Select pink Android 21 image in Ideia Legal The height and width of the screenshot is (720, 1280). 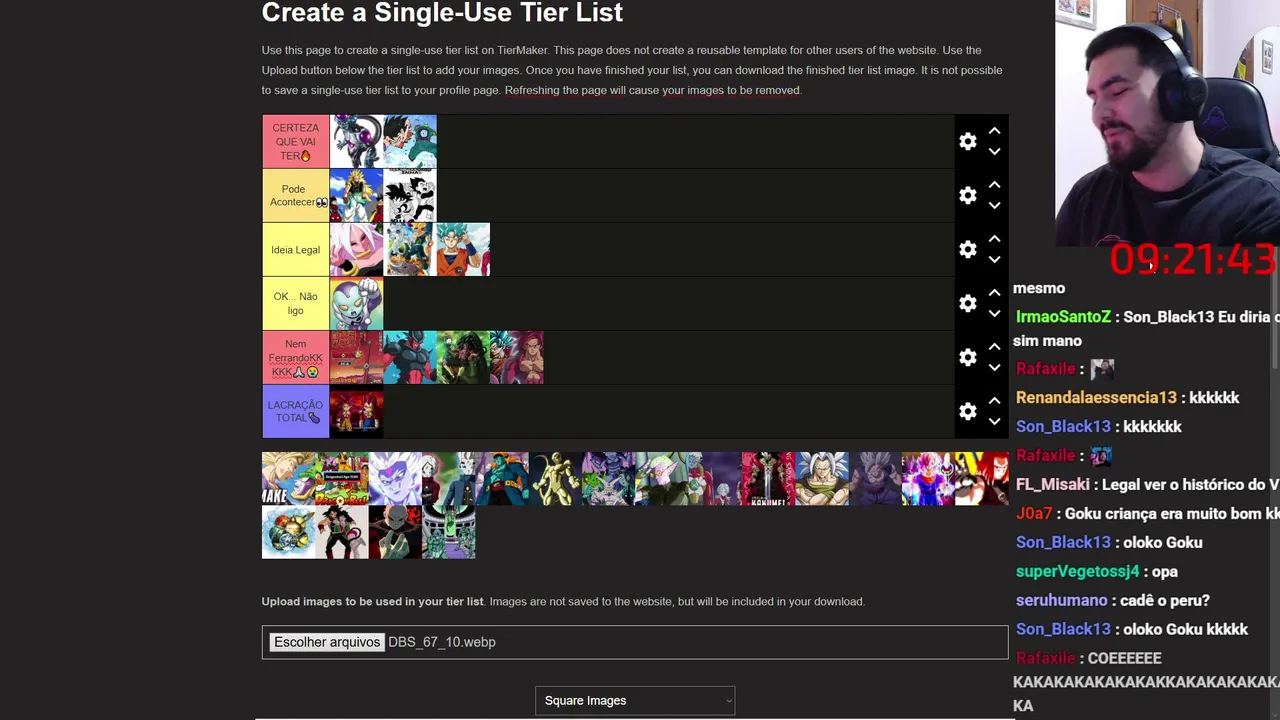pyautogui.click(x=356, y=250)
